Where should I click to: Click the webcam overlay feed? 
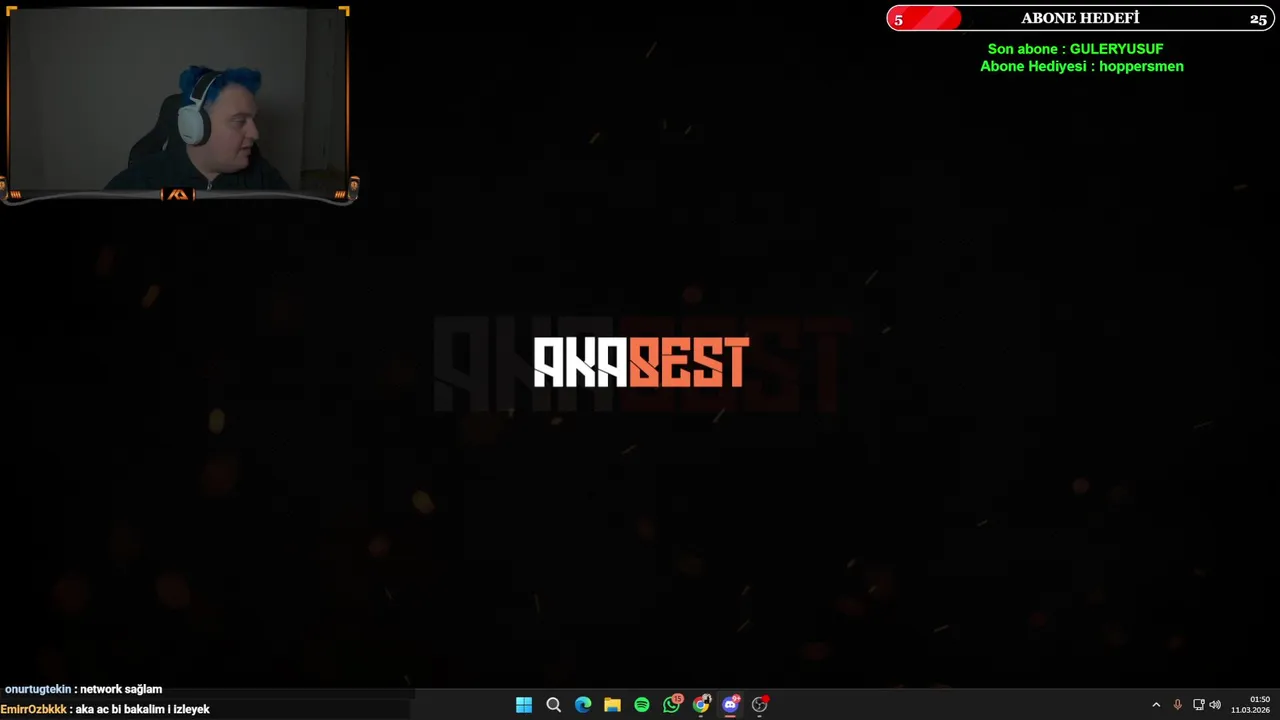point(178,100)
